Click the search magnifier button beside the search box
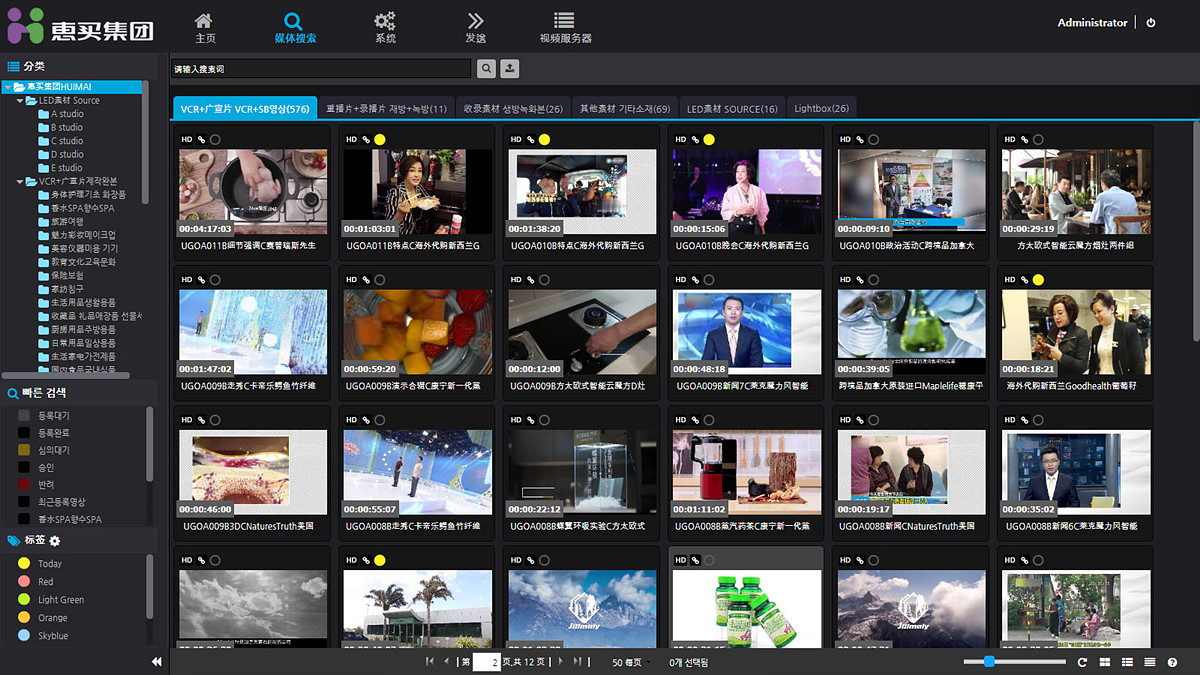Screen dimensions: 1200x675 [x=486, y=69]
